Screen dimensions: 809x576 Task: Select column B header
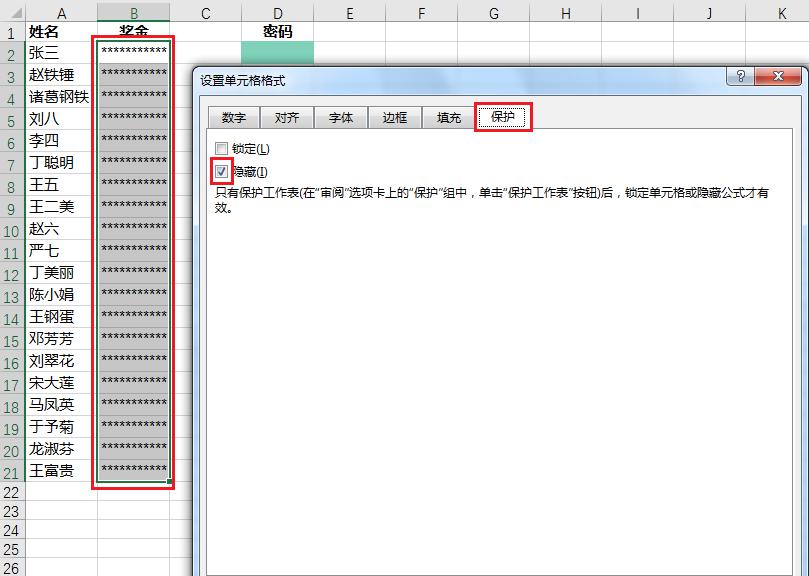[x=134, y=13]
